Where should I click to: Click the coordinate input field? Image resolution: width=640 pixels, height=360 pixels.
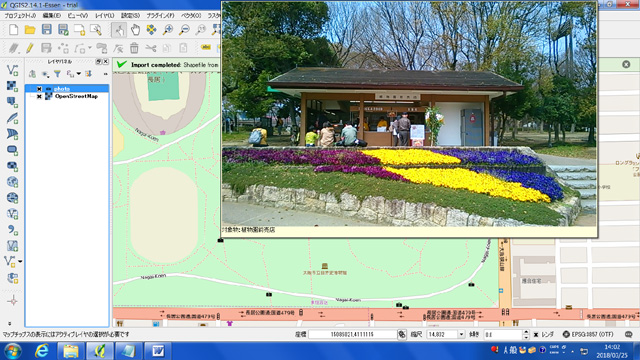point(353,334)
